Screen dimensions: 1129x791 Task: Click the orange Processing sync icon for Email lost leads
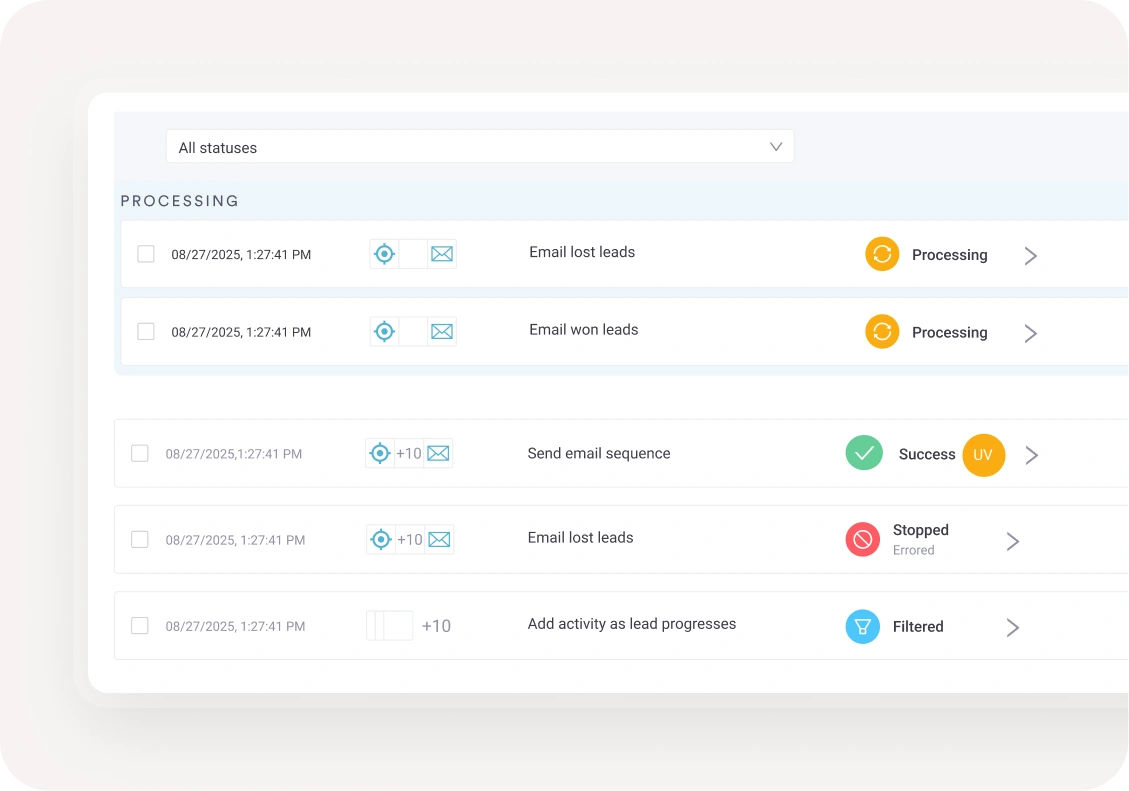click(x=882, y=254)
